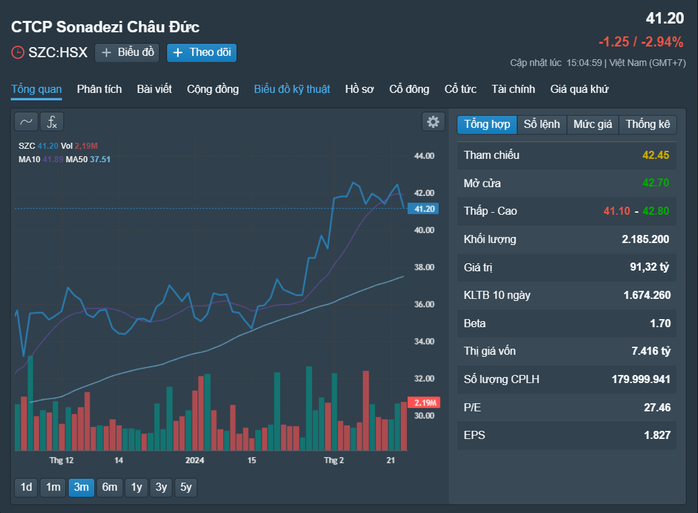Open chart settings gear icon

pos(433,122)
